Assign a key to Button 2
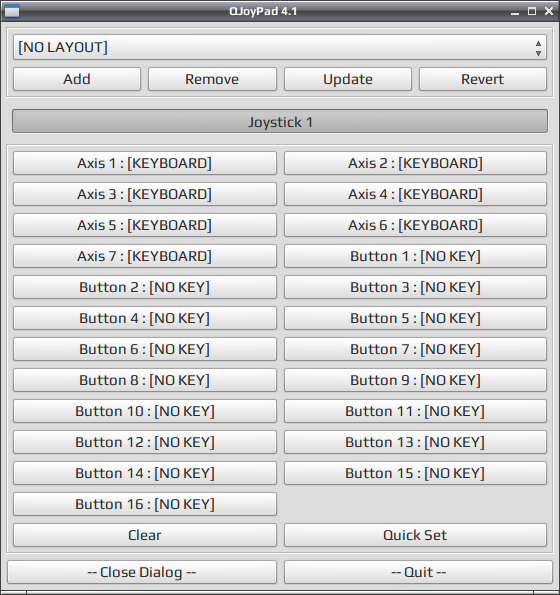The width and height of the screenshot is (560, 595). (x=145, y=287)
